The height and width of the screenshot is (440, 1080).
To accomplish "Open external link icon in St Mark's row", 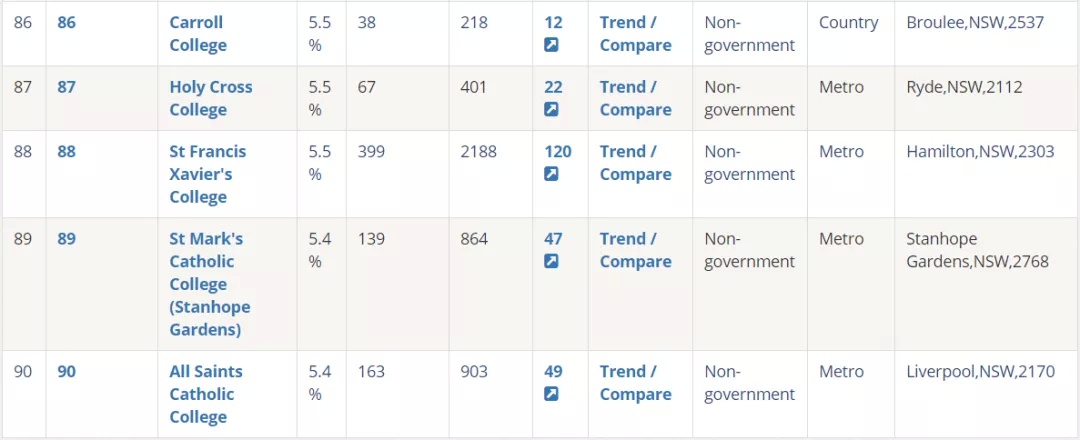I will (x=551, y=262).
